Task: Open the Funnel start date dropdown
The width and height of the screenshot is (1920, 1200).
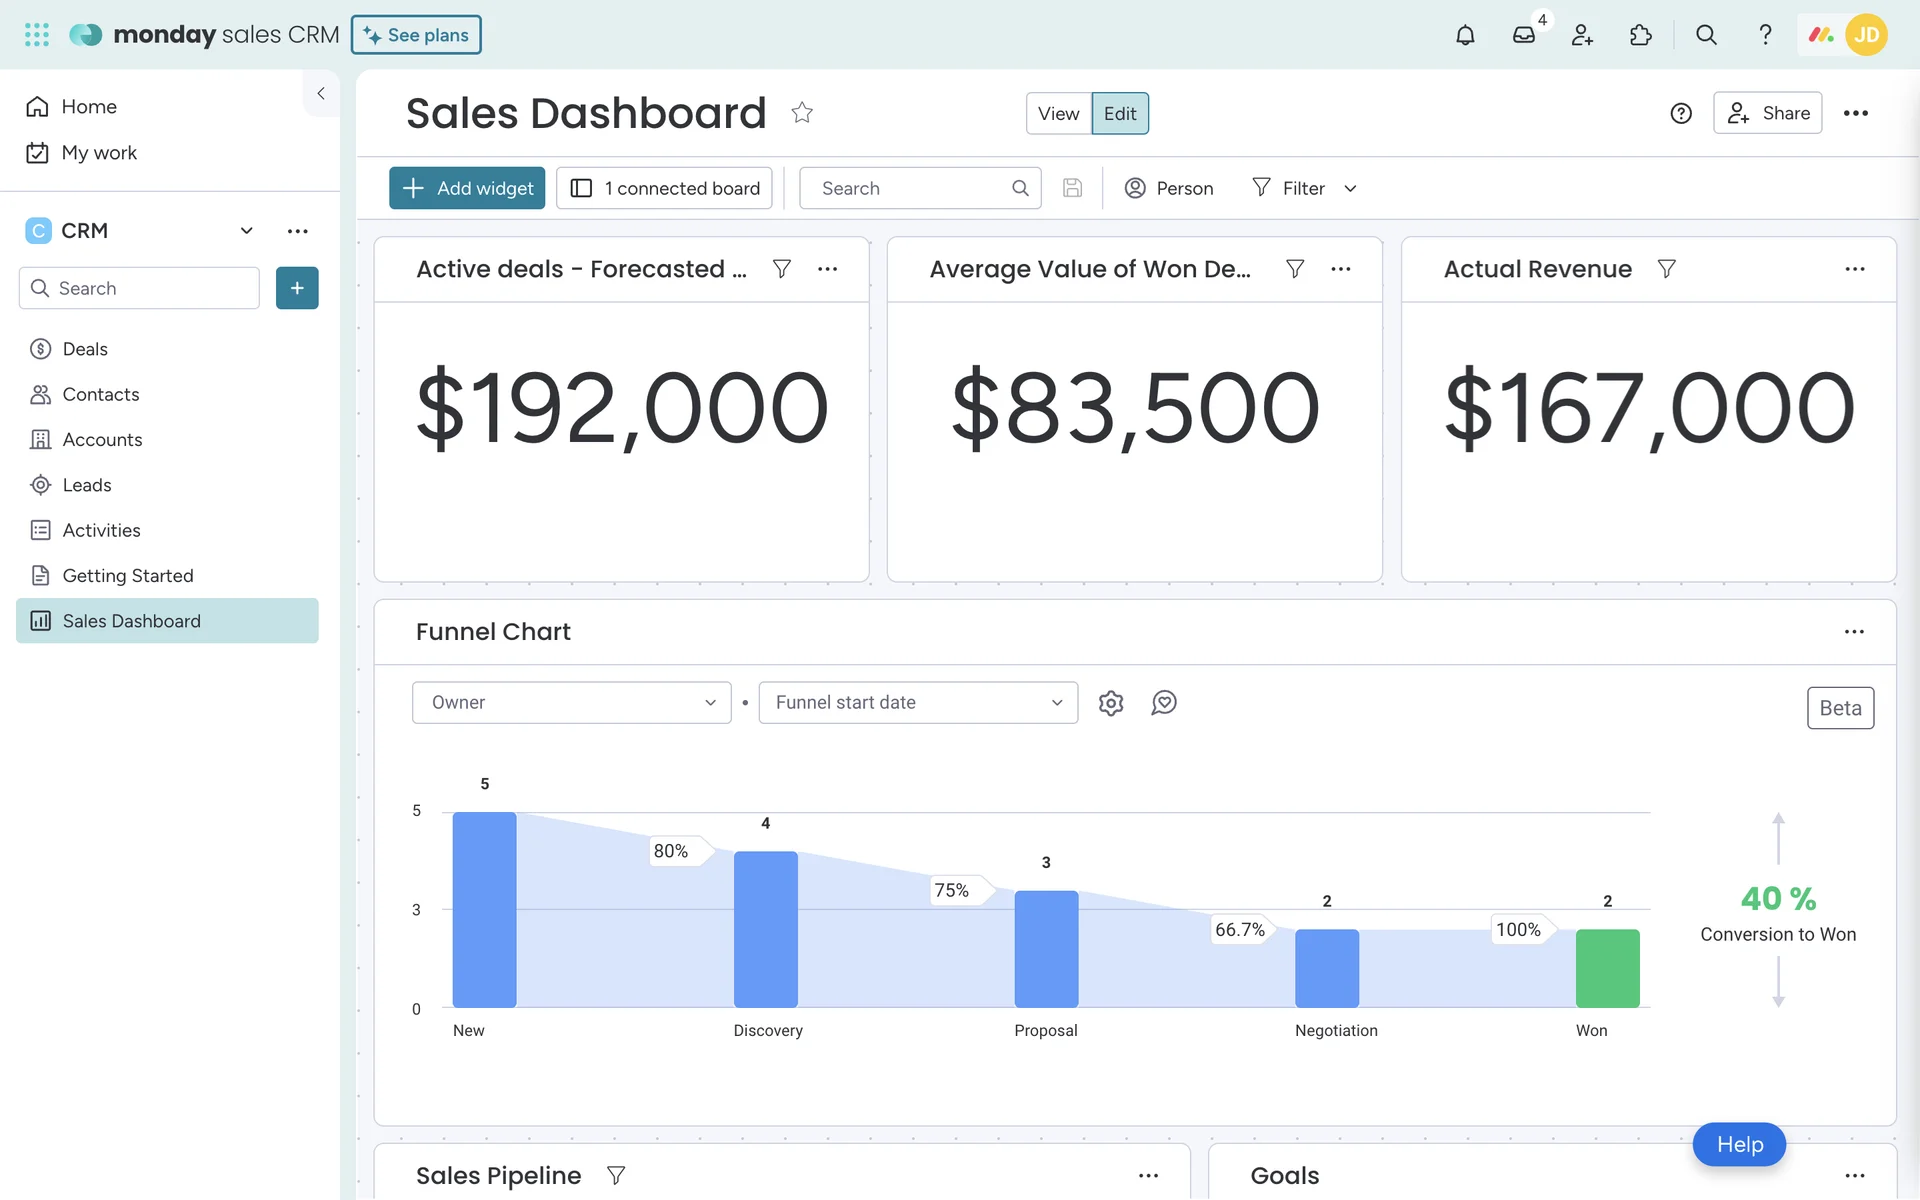Action: pos(917,703)
